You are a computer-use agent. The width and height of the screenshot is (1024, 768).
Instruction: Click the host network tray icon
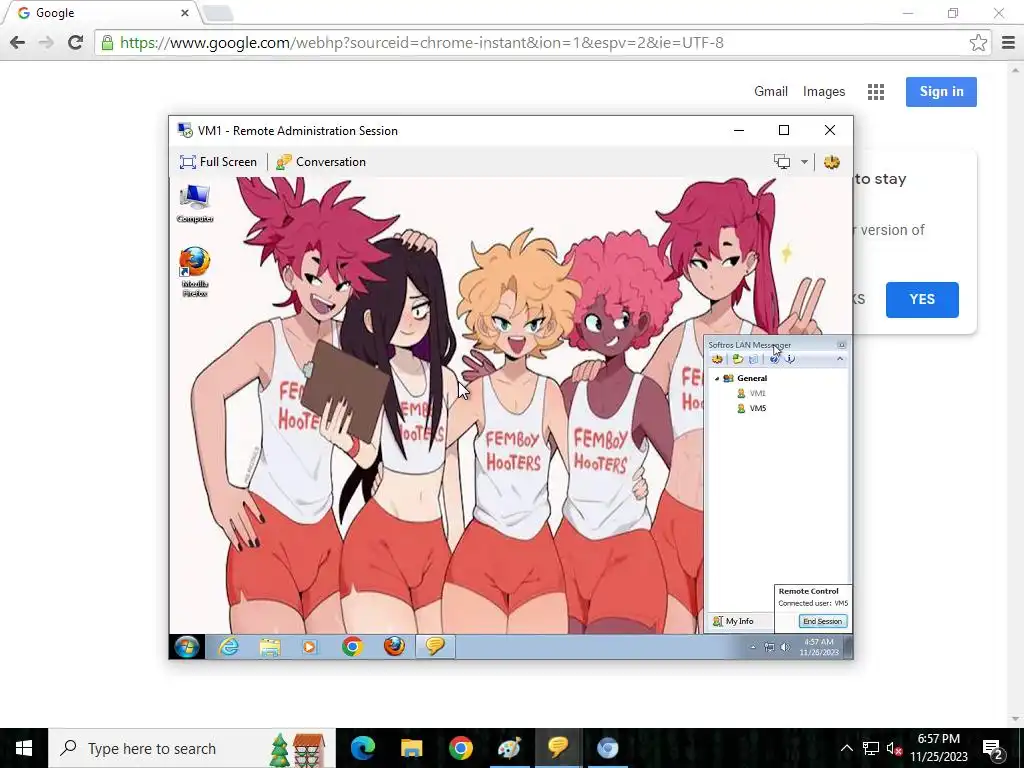pyautogui.click(x=871, y=748)
